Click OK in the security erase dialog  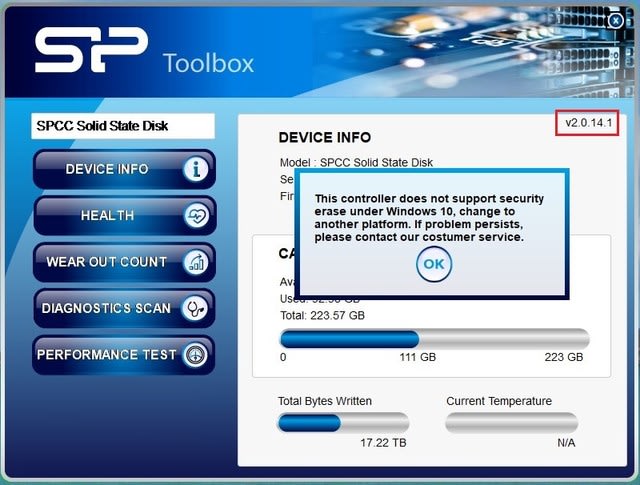(x=434, y=264)
